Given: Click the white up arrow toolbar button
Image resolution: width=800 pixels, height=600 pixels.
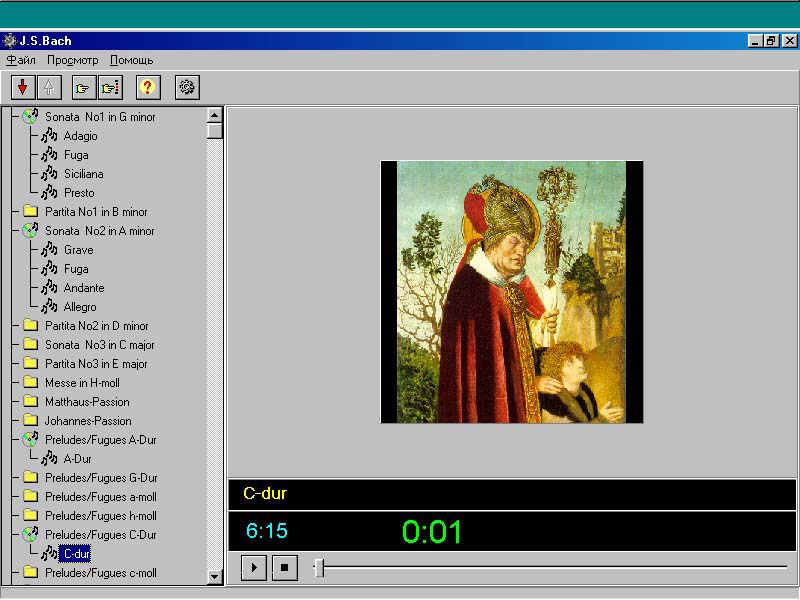Looking at the screenshot, I should [47, 87].
